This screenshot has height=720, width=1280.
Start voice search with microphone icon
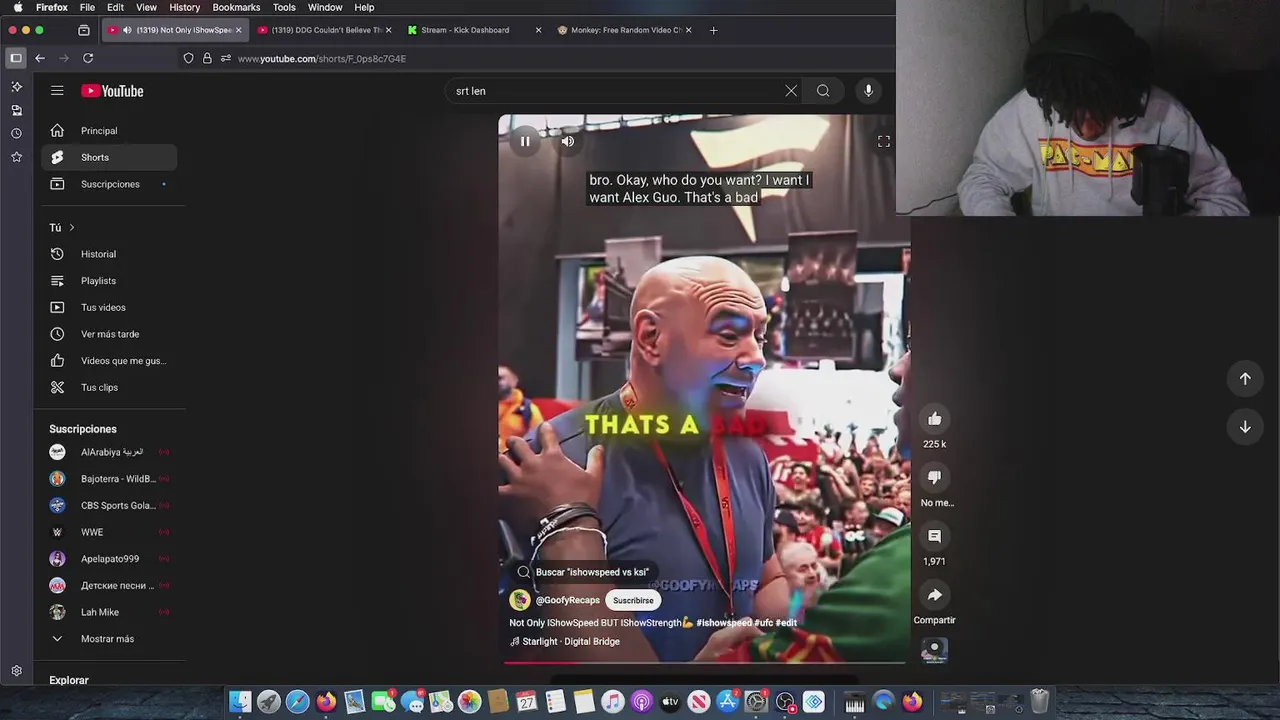[x=868, y=91]
